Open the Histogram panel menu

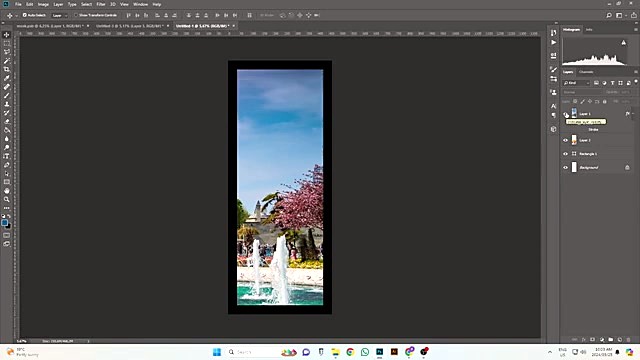pos(636,30)
